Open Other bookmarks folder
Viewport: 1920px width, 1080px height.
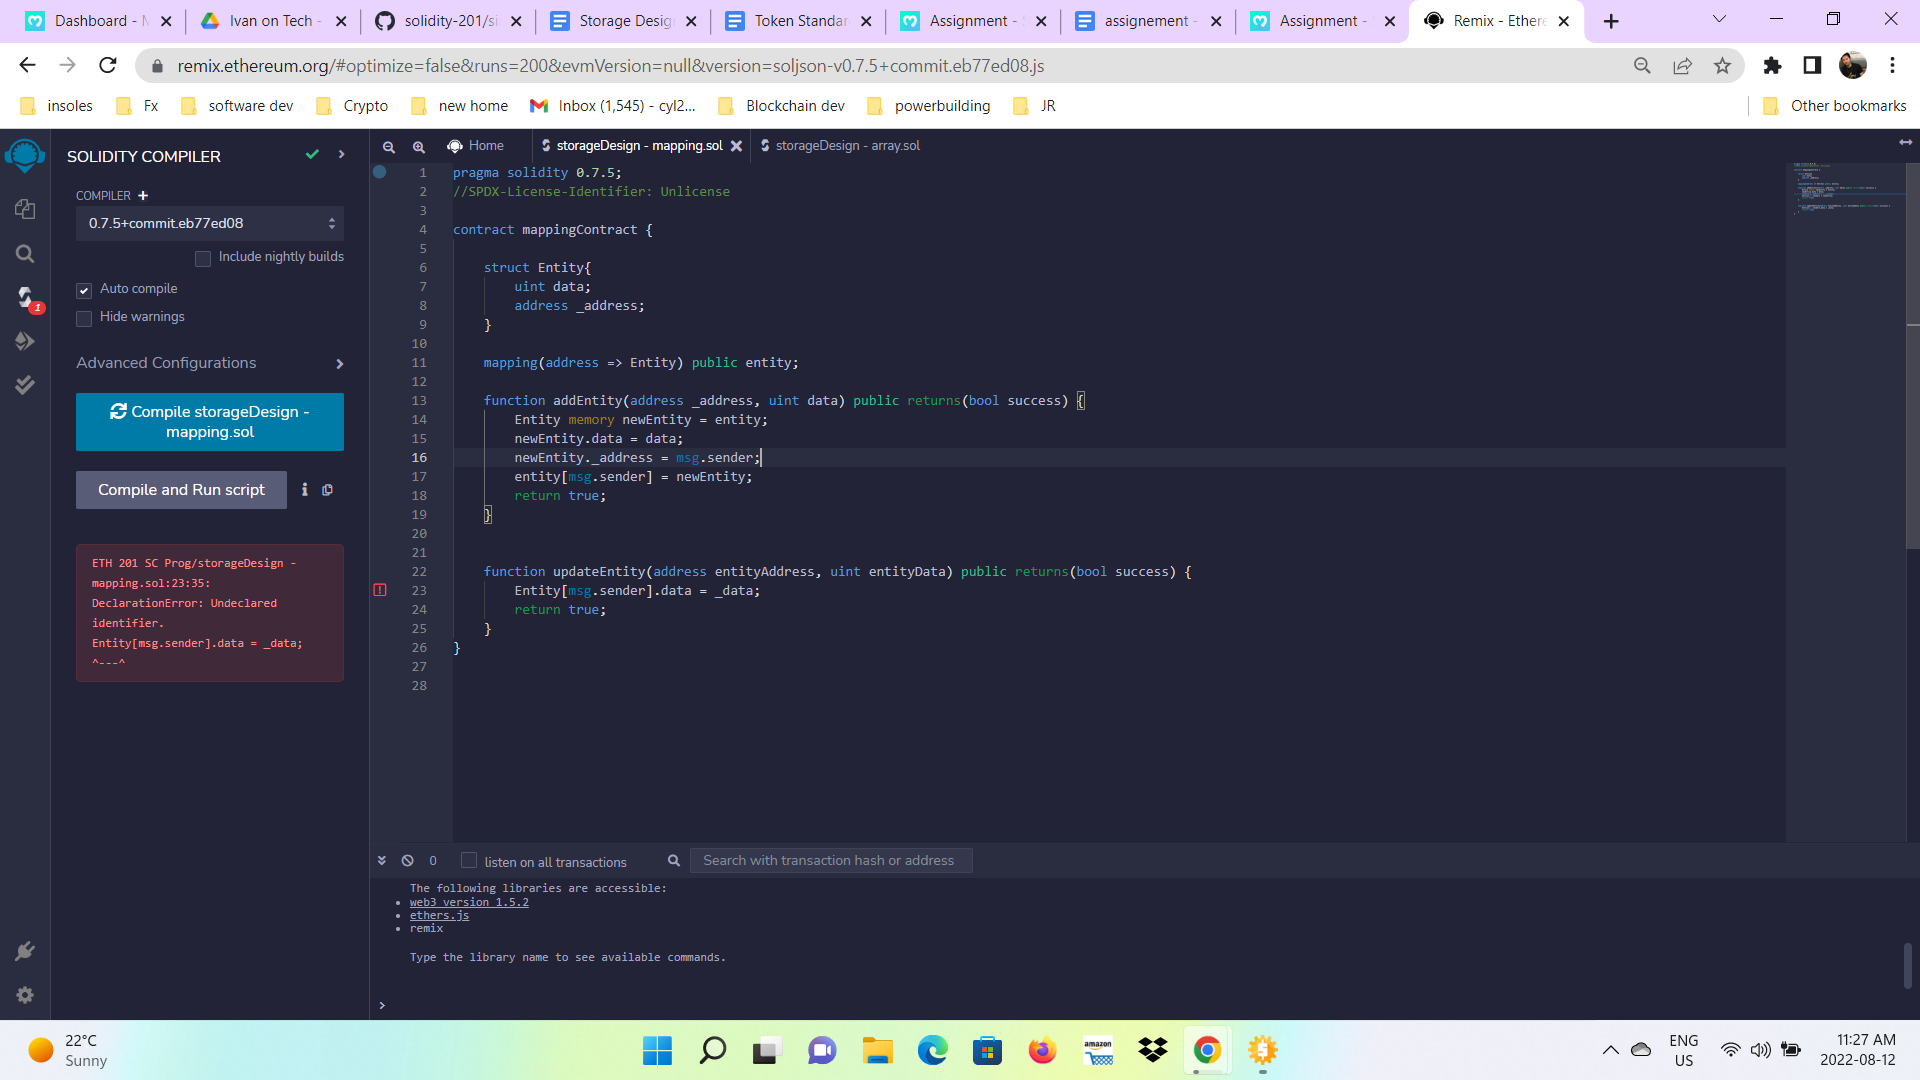pos(1834,106)
